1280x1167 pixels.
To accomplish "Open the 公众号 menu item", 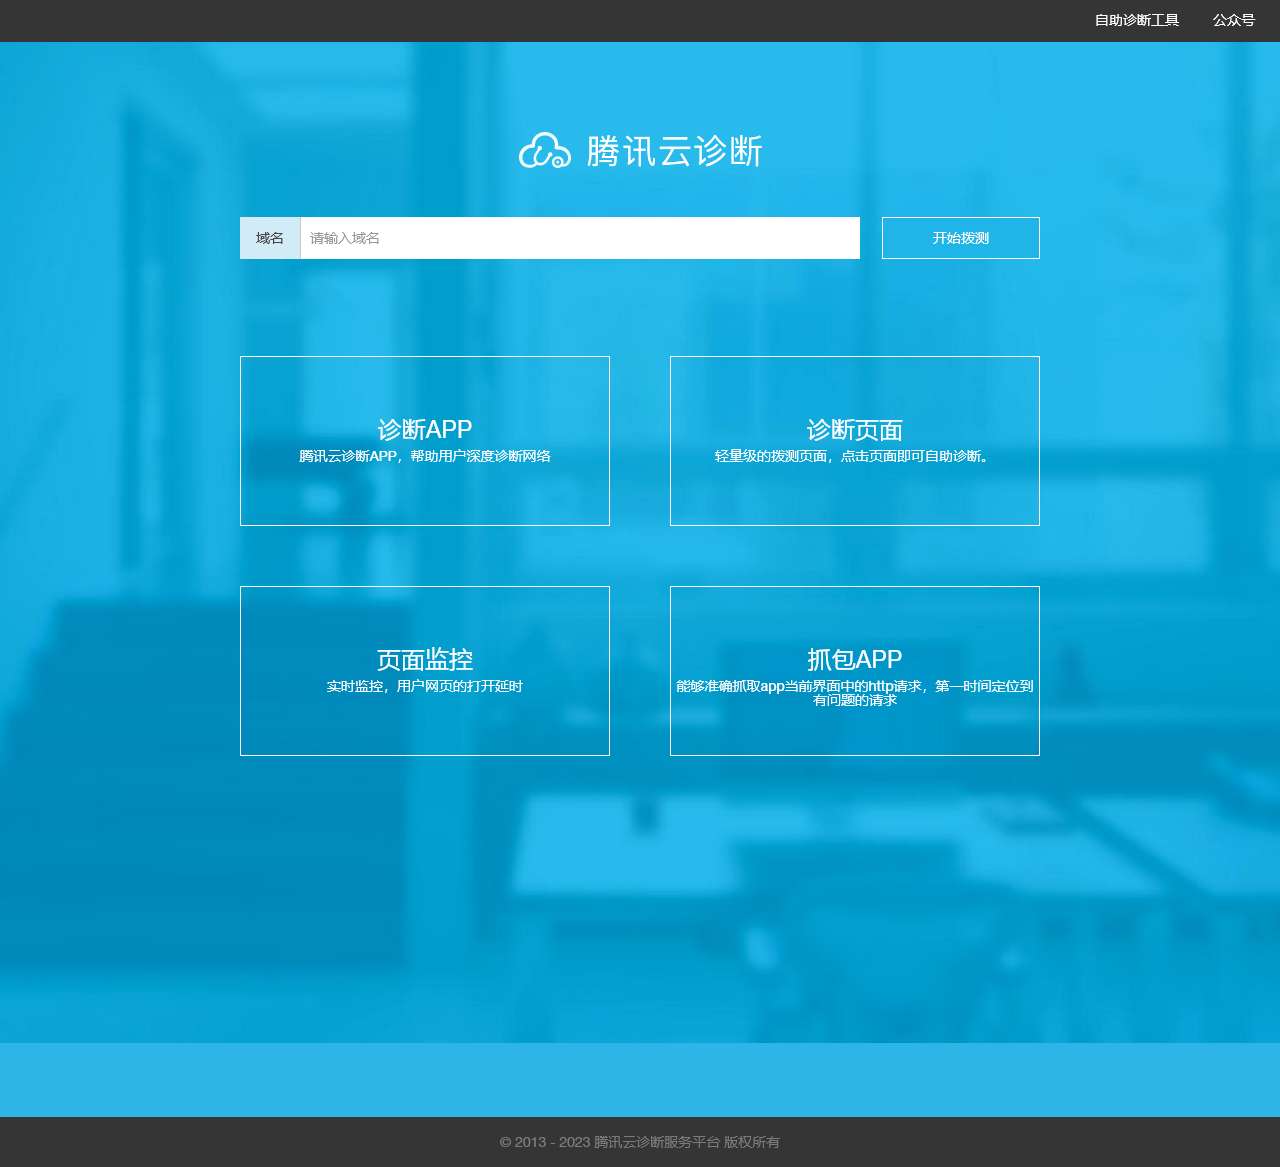I will (1234, 20).
